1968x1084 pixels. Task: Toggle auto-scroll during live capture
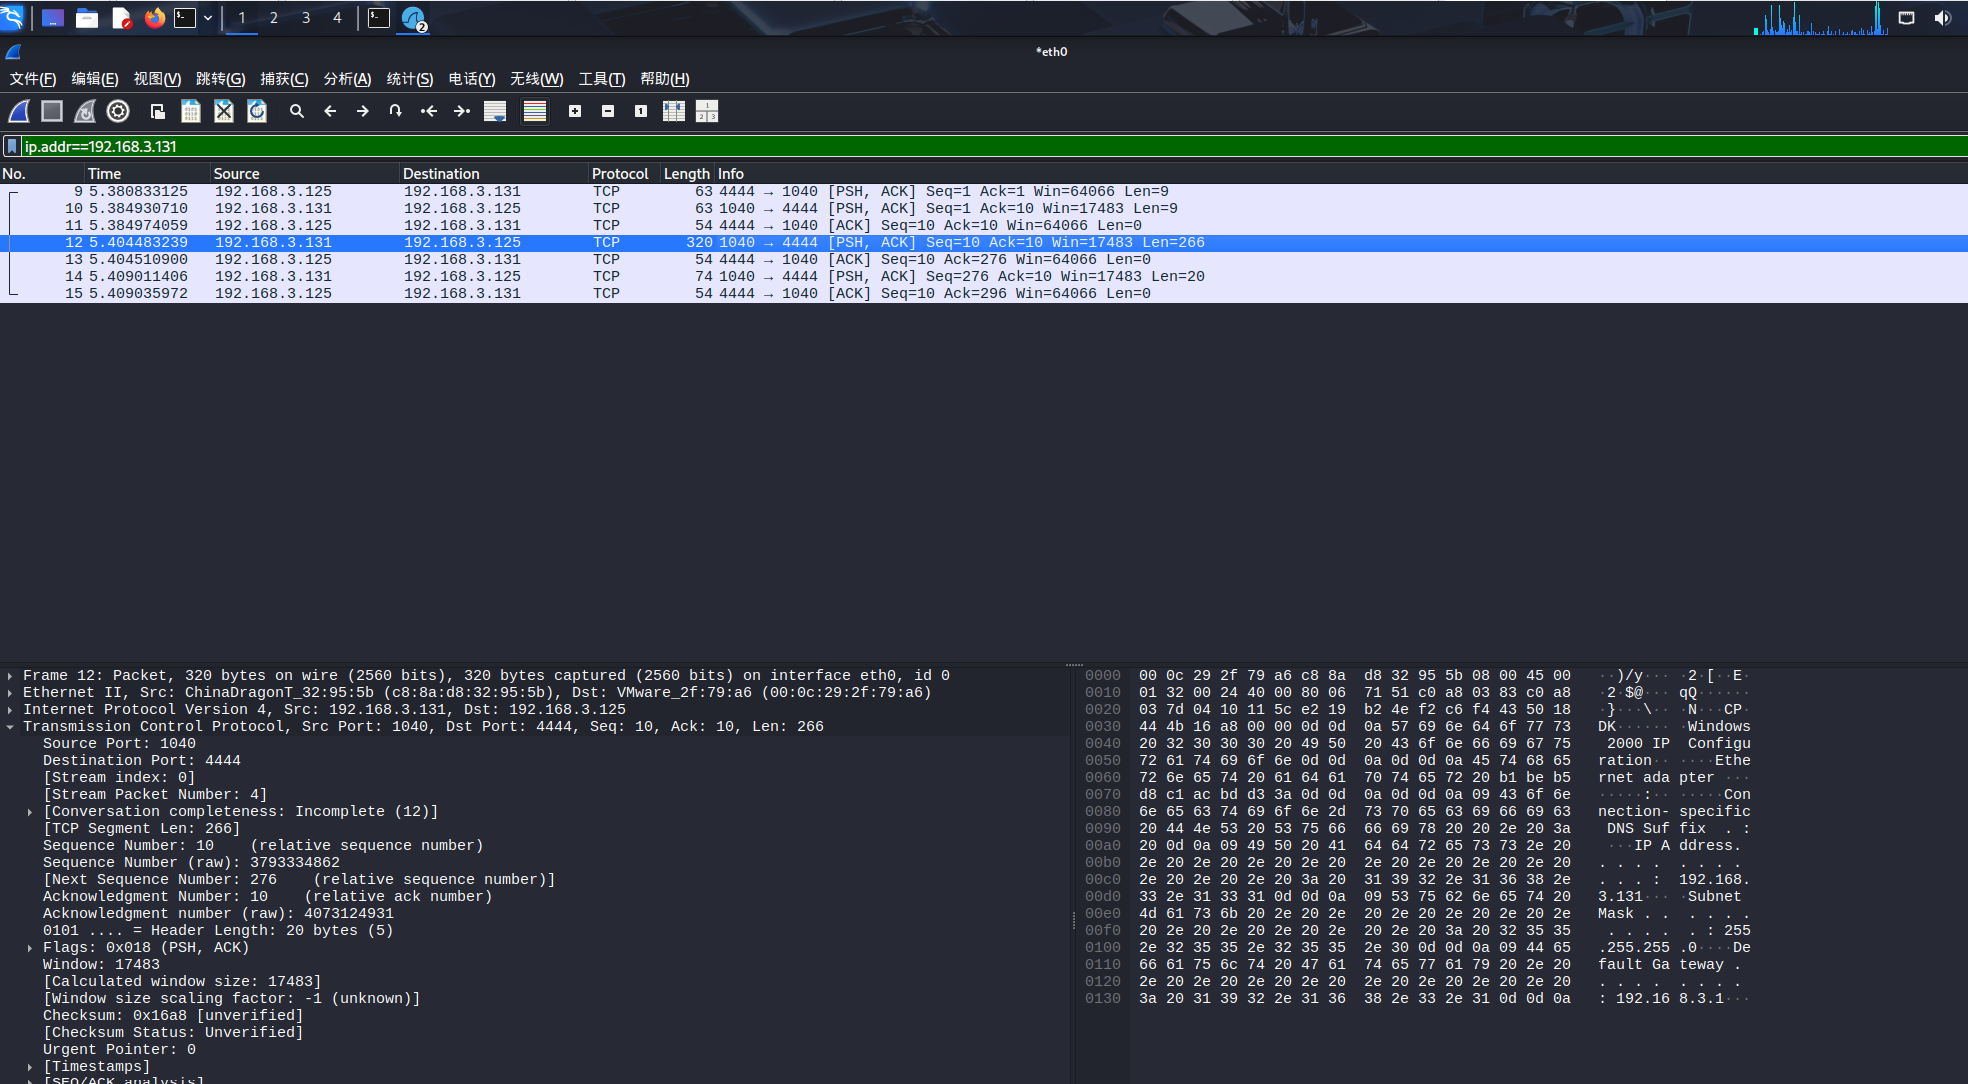point(495,112)
